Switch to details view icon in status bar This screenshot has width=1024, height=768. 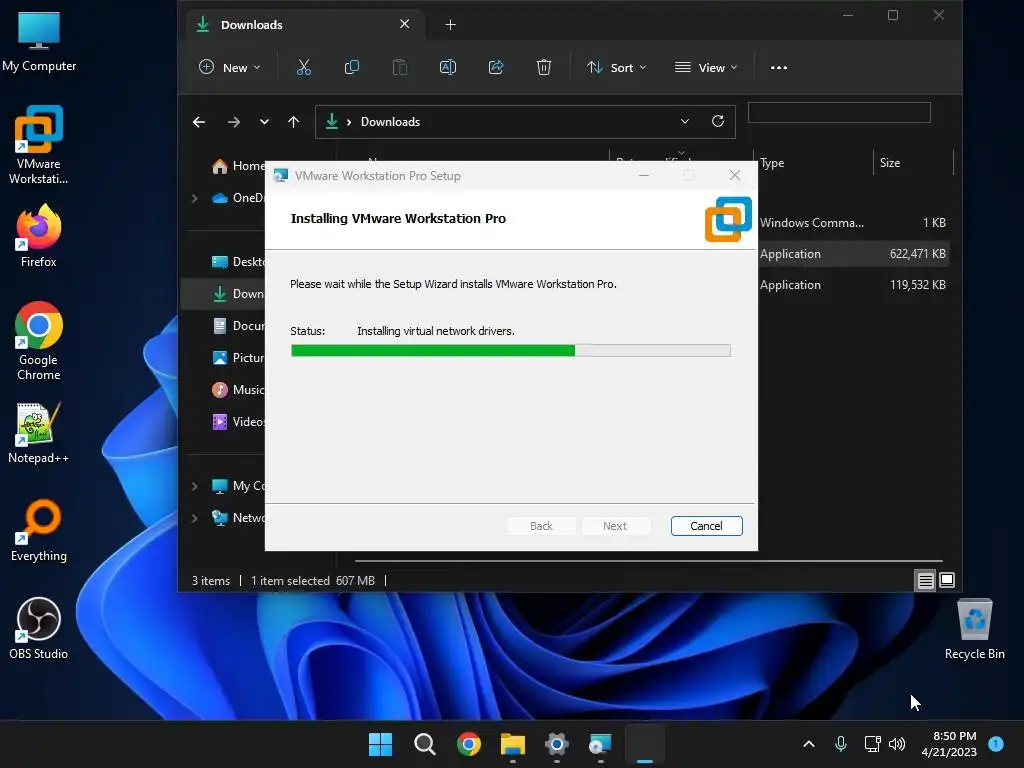[925, 580]
